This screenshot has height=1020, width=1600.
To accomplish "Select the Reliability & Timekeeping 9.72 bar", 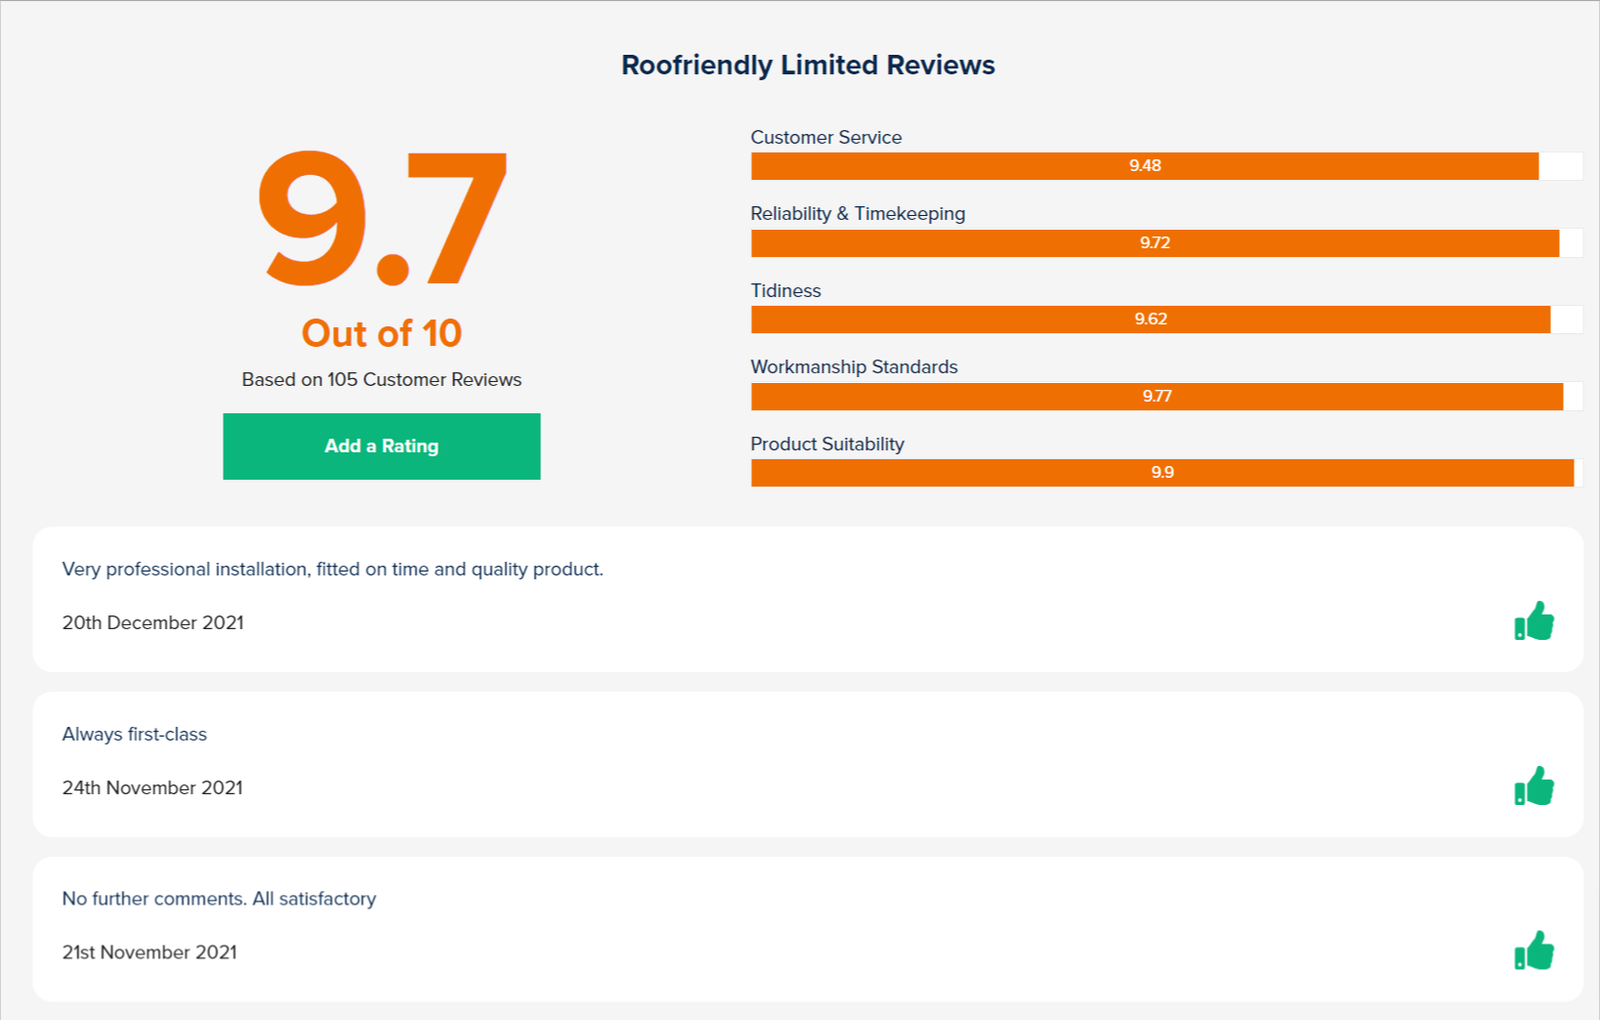I will click(1155, 243).
